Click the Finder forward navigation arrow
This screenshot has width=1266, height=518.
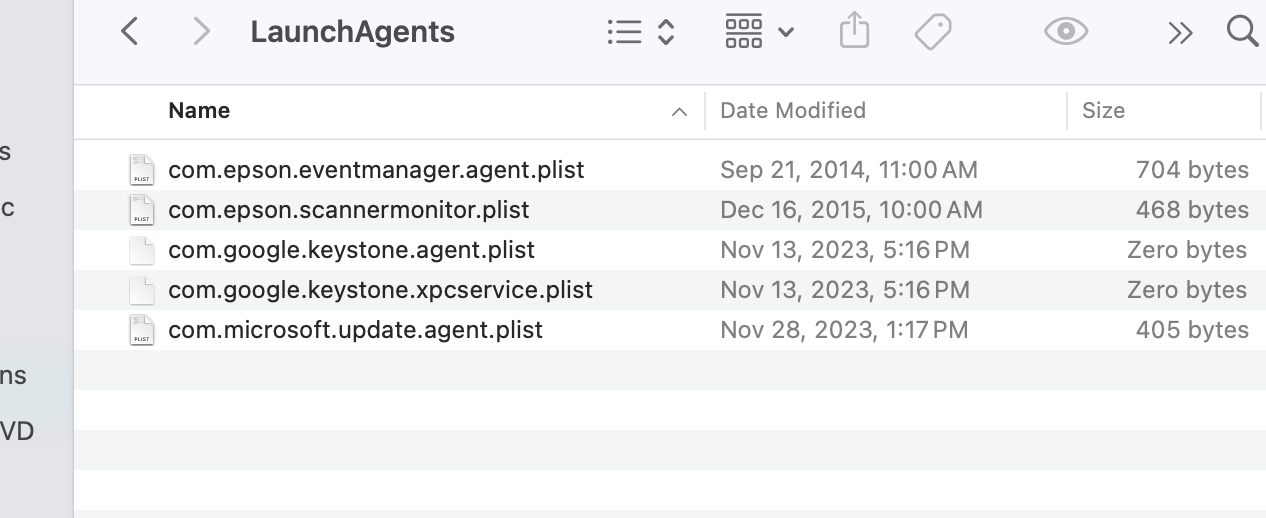[201, 32]
